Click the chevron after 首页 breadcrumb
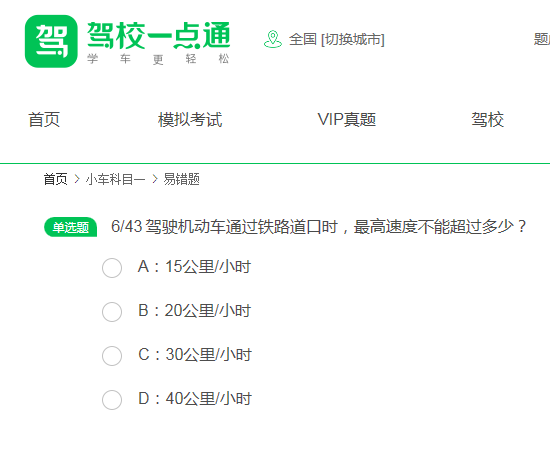 (77, 179)
